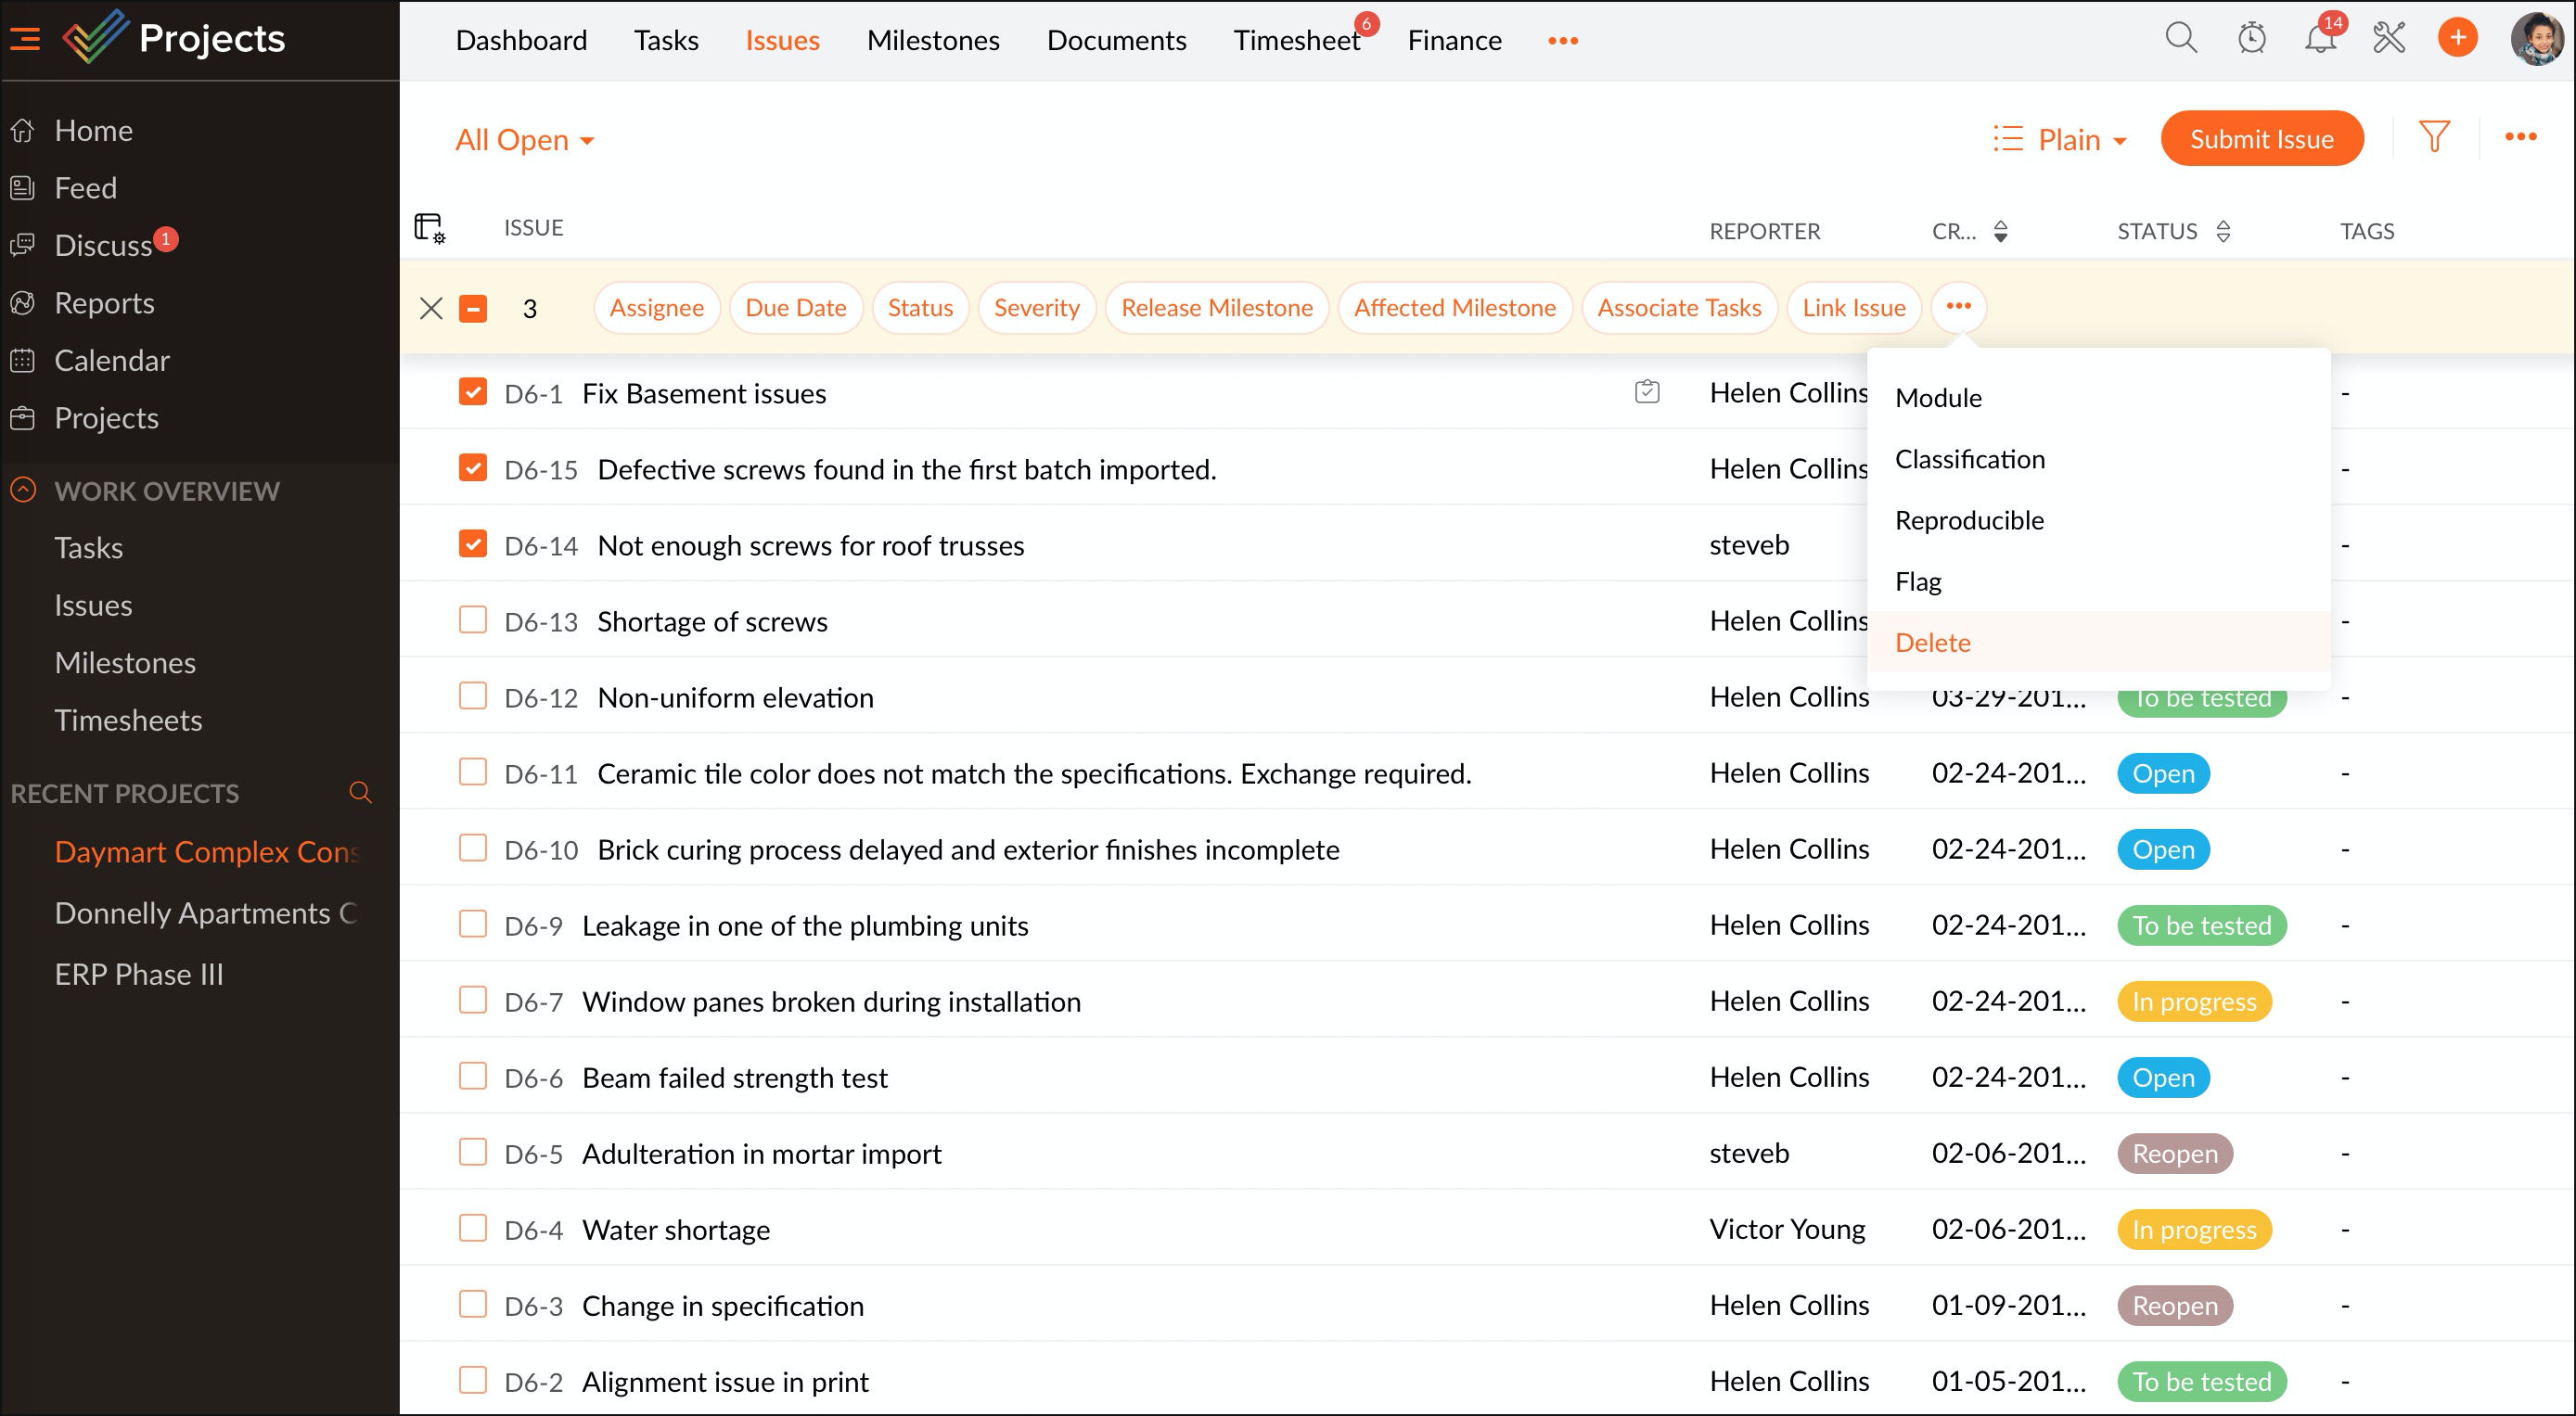Open notifications bell icon
The width and height of the screenshot is (2576, 1416).
(2320, 39)
